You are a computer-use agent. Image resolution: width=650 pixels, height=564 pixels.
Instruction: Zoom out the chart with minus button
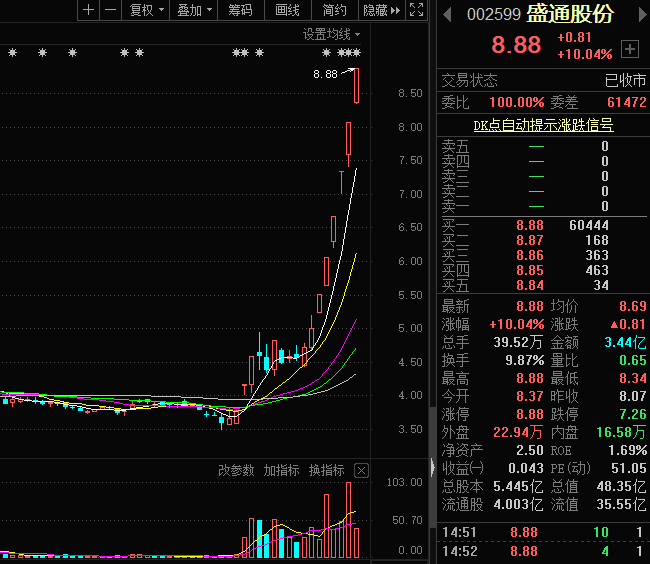110,10
